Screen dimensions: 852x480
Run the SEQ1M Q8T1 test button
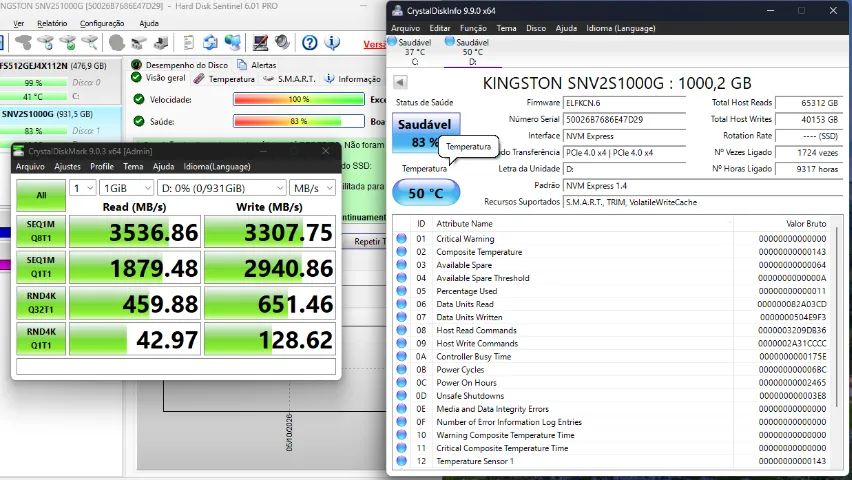click(41, 231)
